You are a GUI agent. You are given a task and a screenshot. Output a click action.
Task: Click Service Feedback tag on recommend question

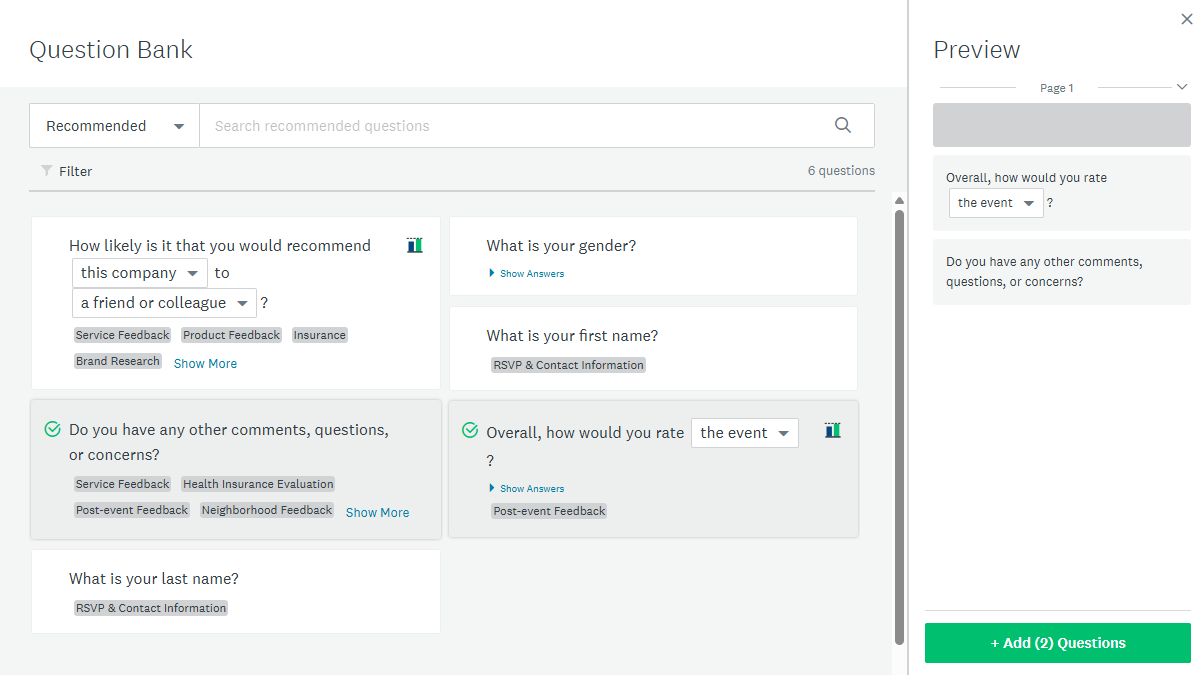pyautogui.click(x=123, y=335)
